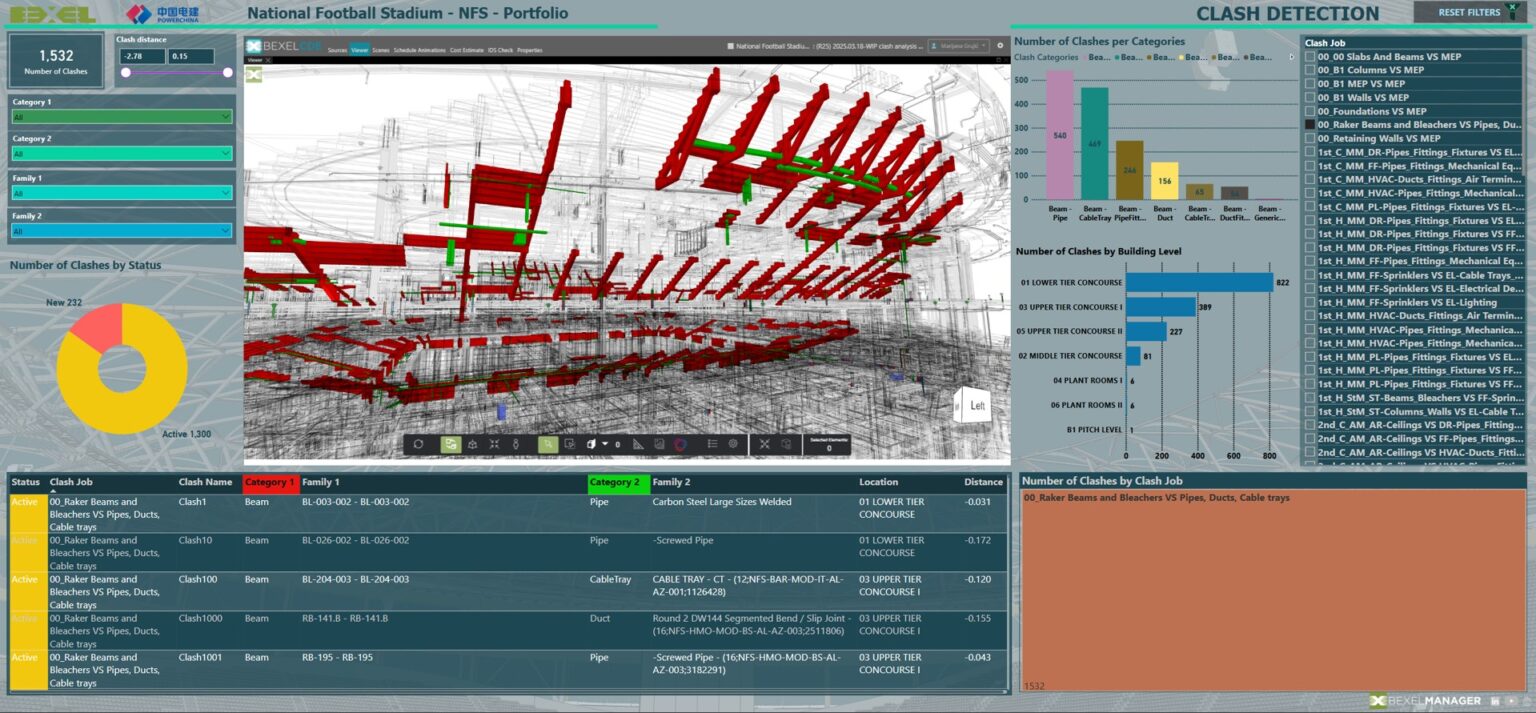Viewport: 1536px width, 713px height.
Task: Expand the appearance options arrow in viewer toolbar
Action: coord(604,443)
